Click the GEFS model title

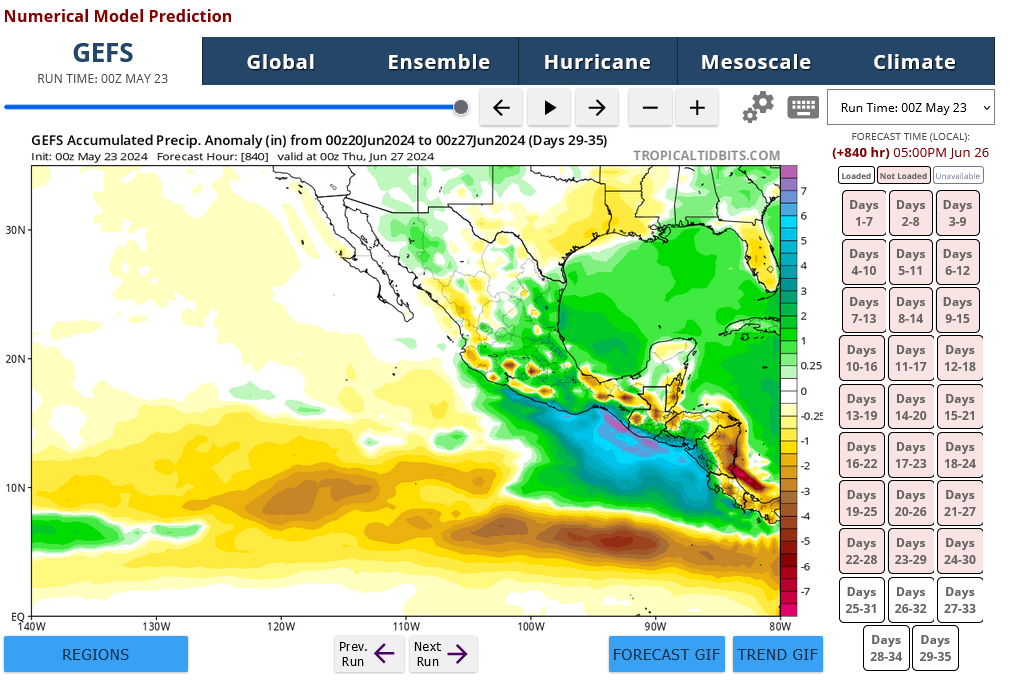pos(103,53)
